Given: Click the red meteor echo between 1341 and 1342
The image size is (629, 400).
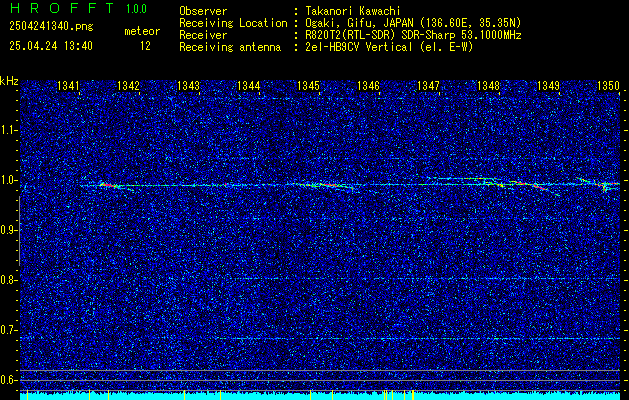Looking at the screenshot, I should pos(108,185).
